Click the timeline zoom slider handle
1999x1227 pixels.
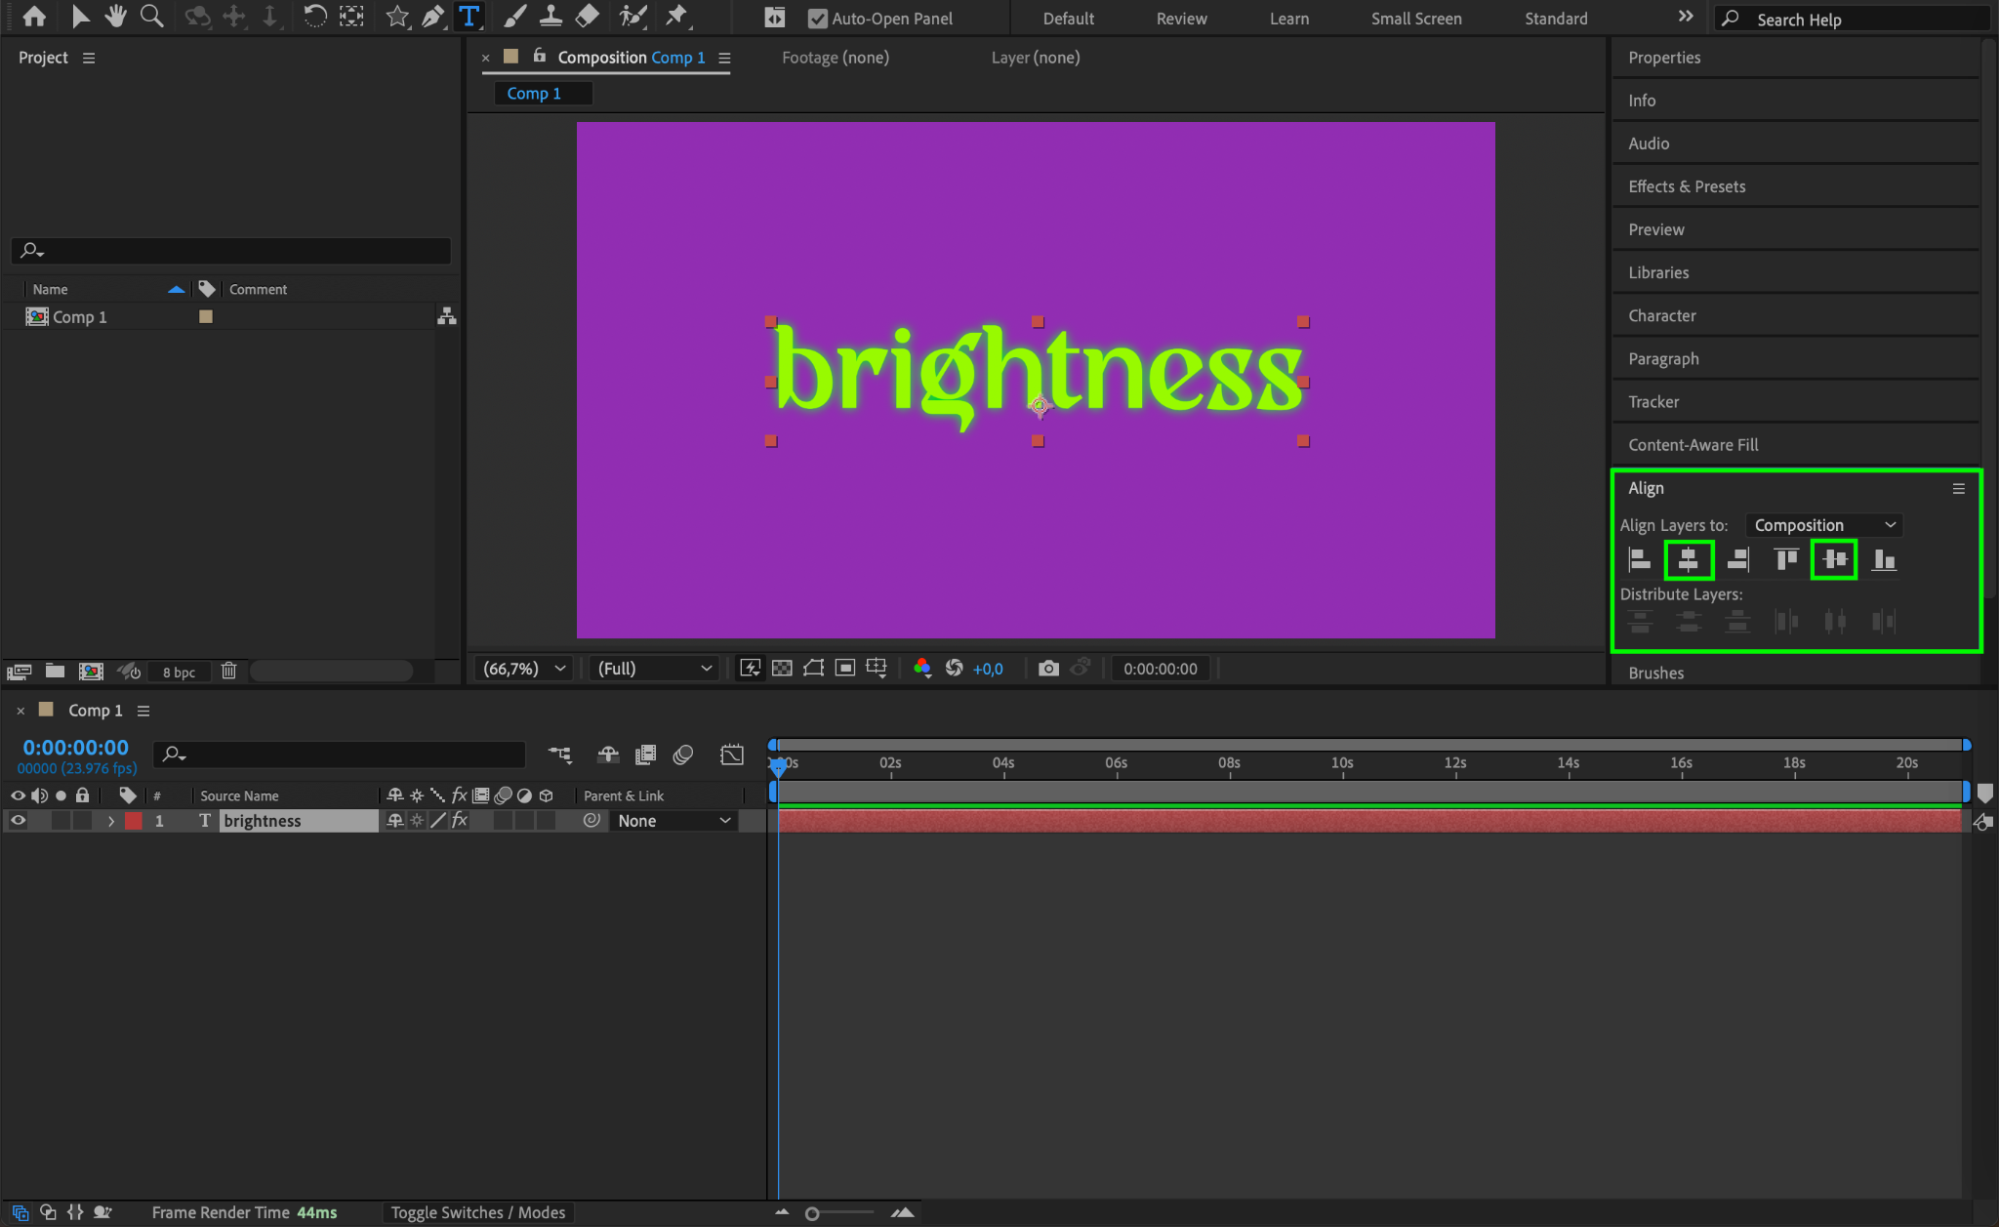812,1213
